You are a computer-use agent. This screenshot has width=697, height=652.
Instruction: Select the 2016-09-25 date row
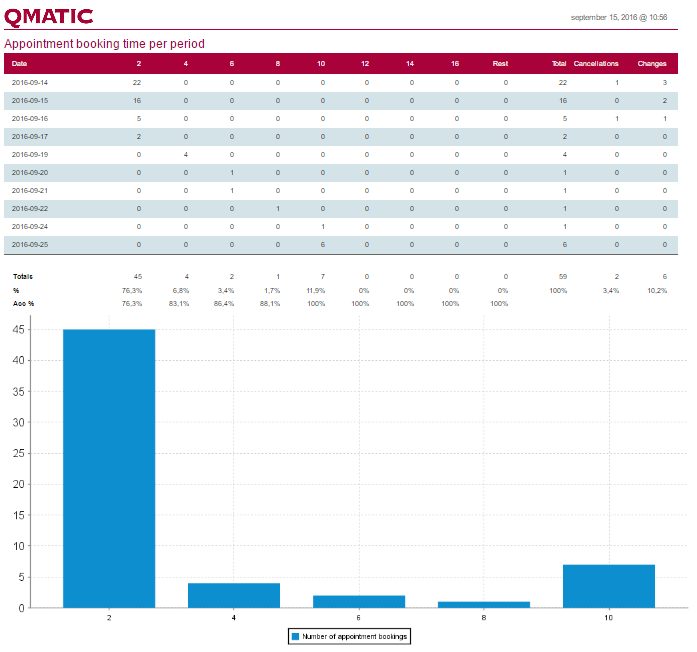pyautogui.click(x=30, y=244)
